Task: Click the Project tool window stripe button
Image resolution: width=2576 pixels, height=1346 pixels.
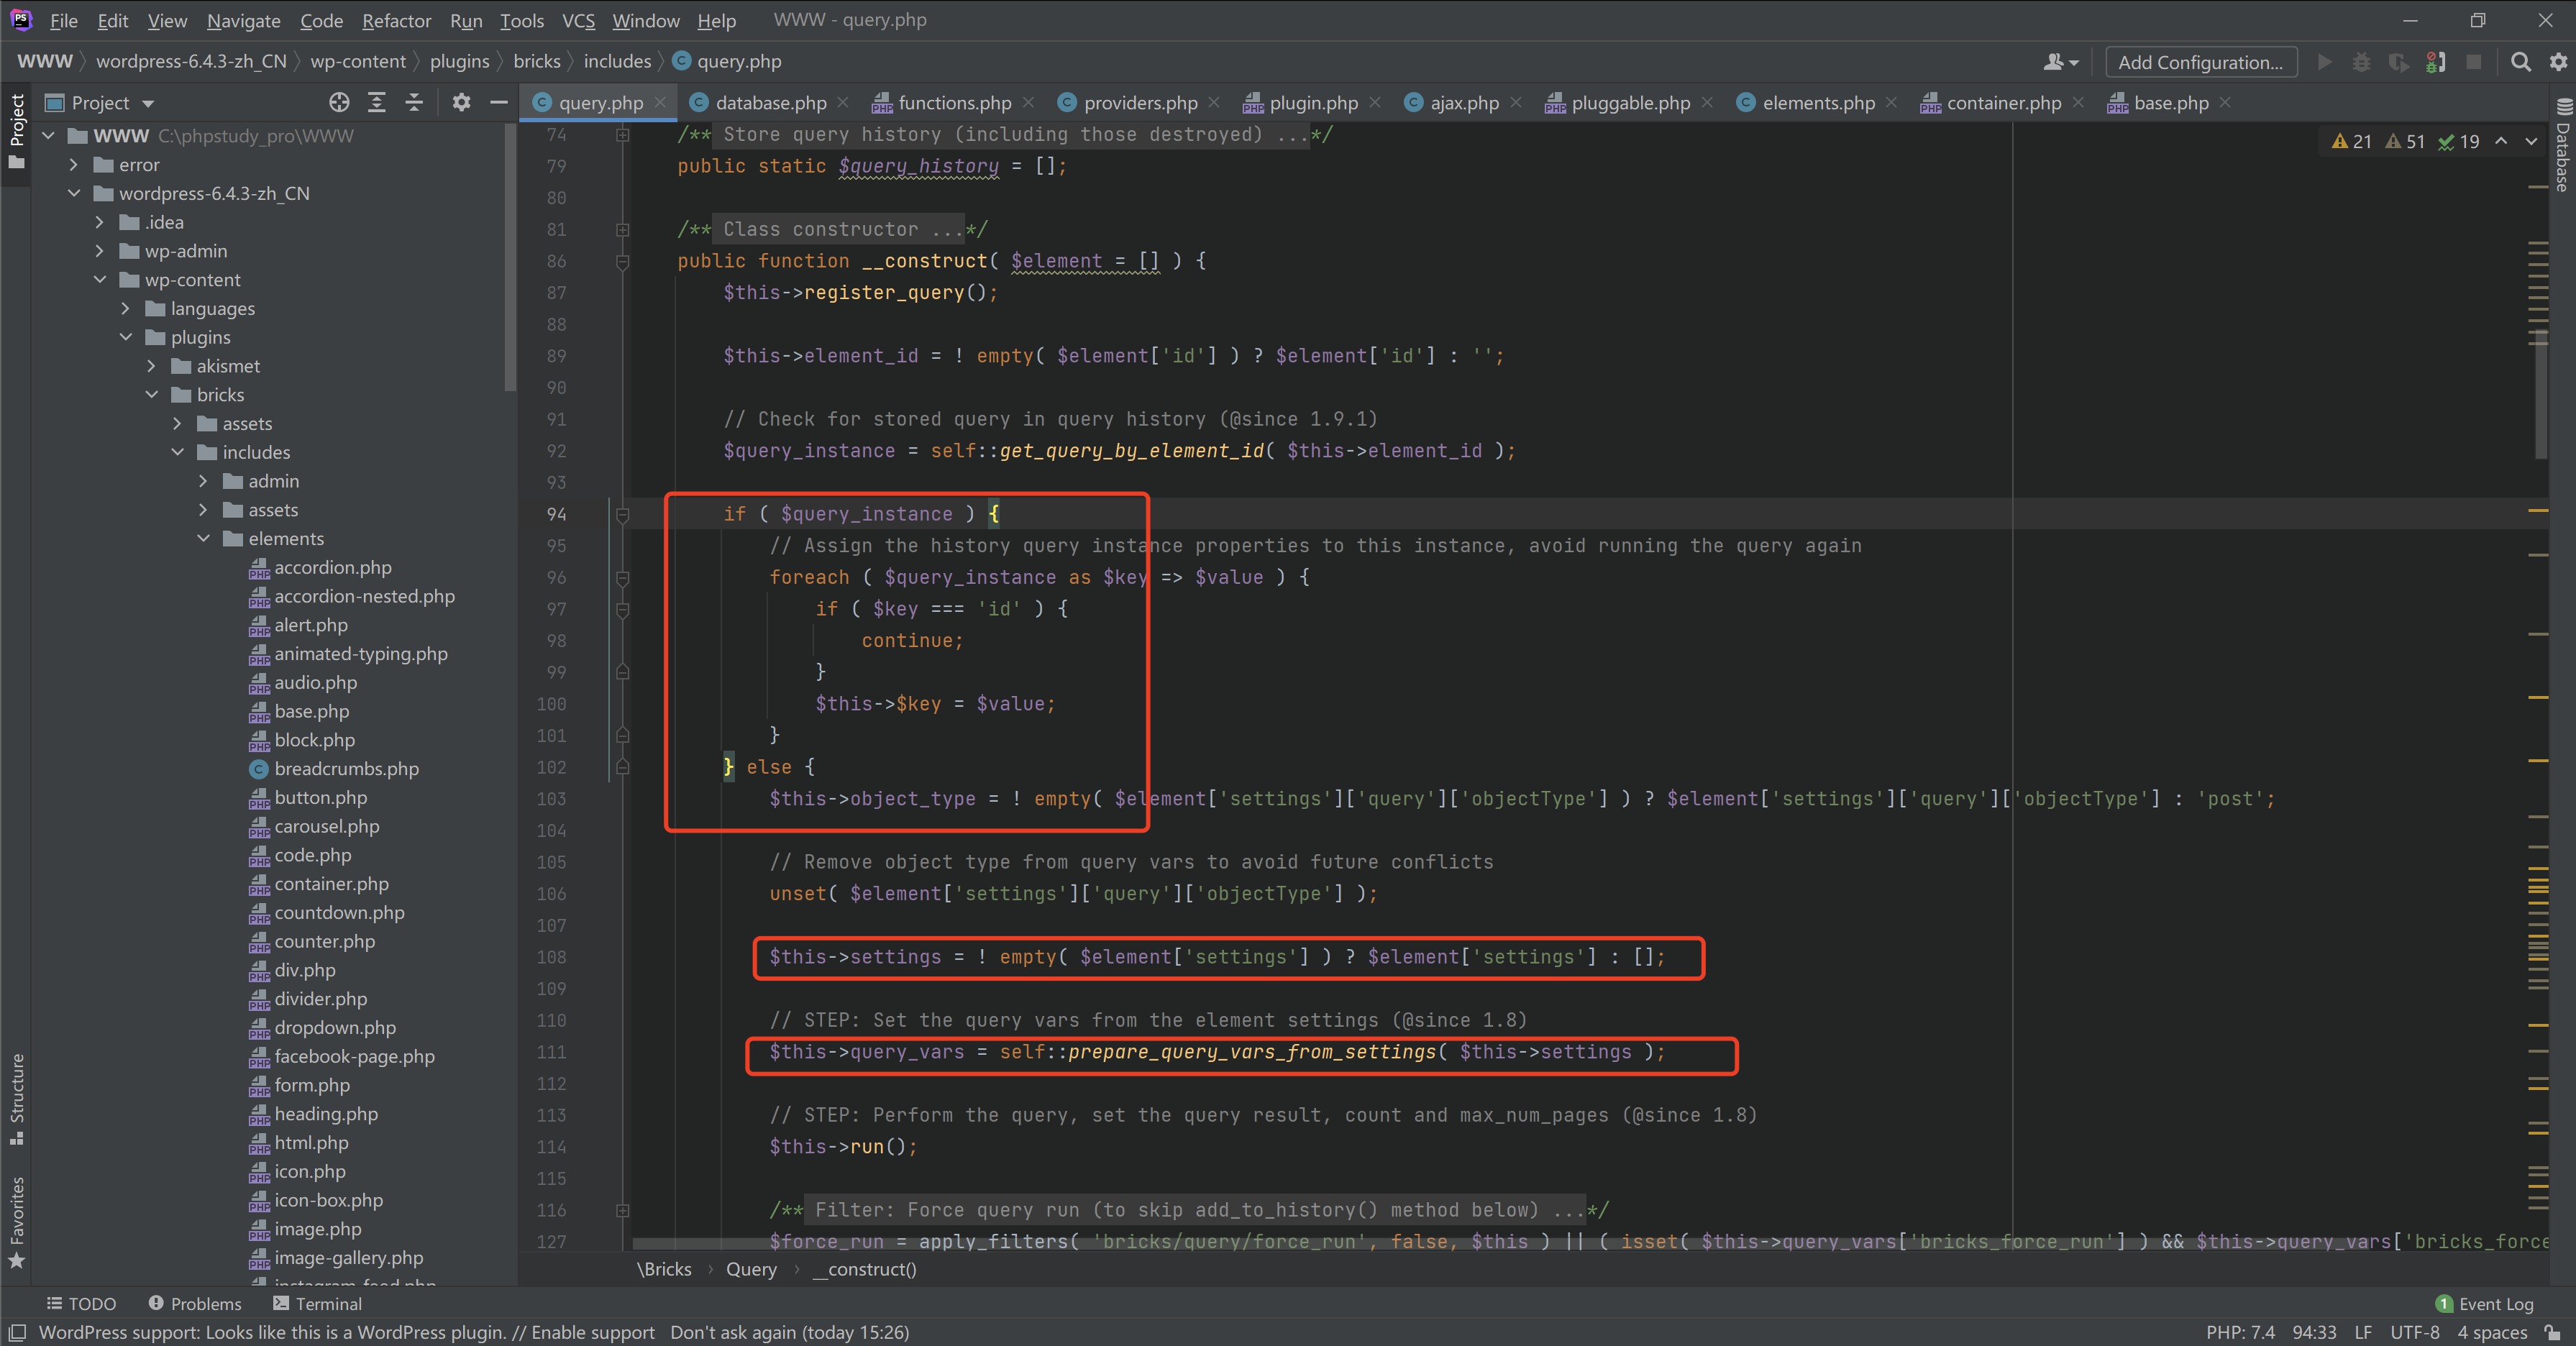Action: click(16, 132)
